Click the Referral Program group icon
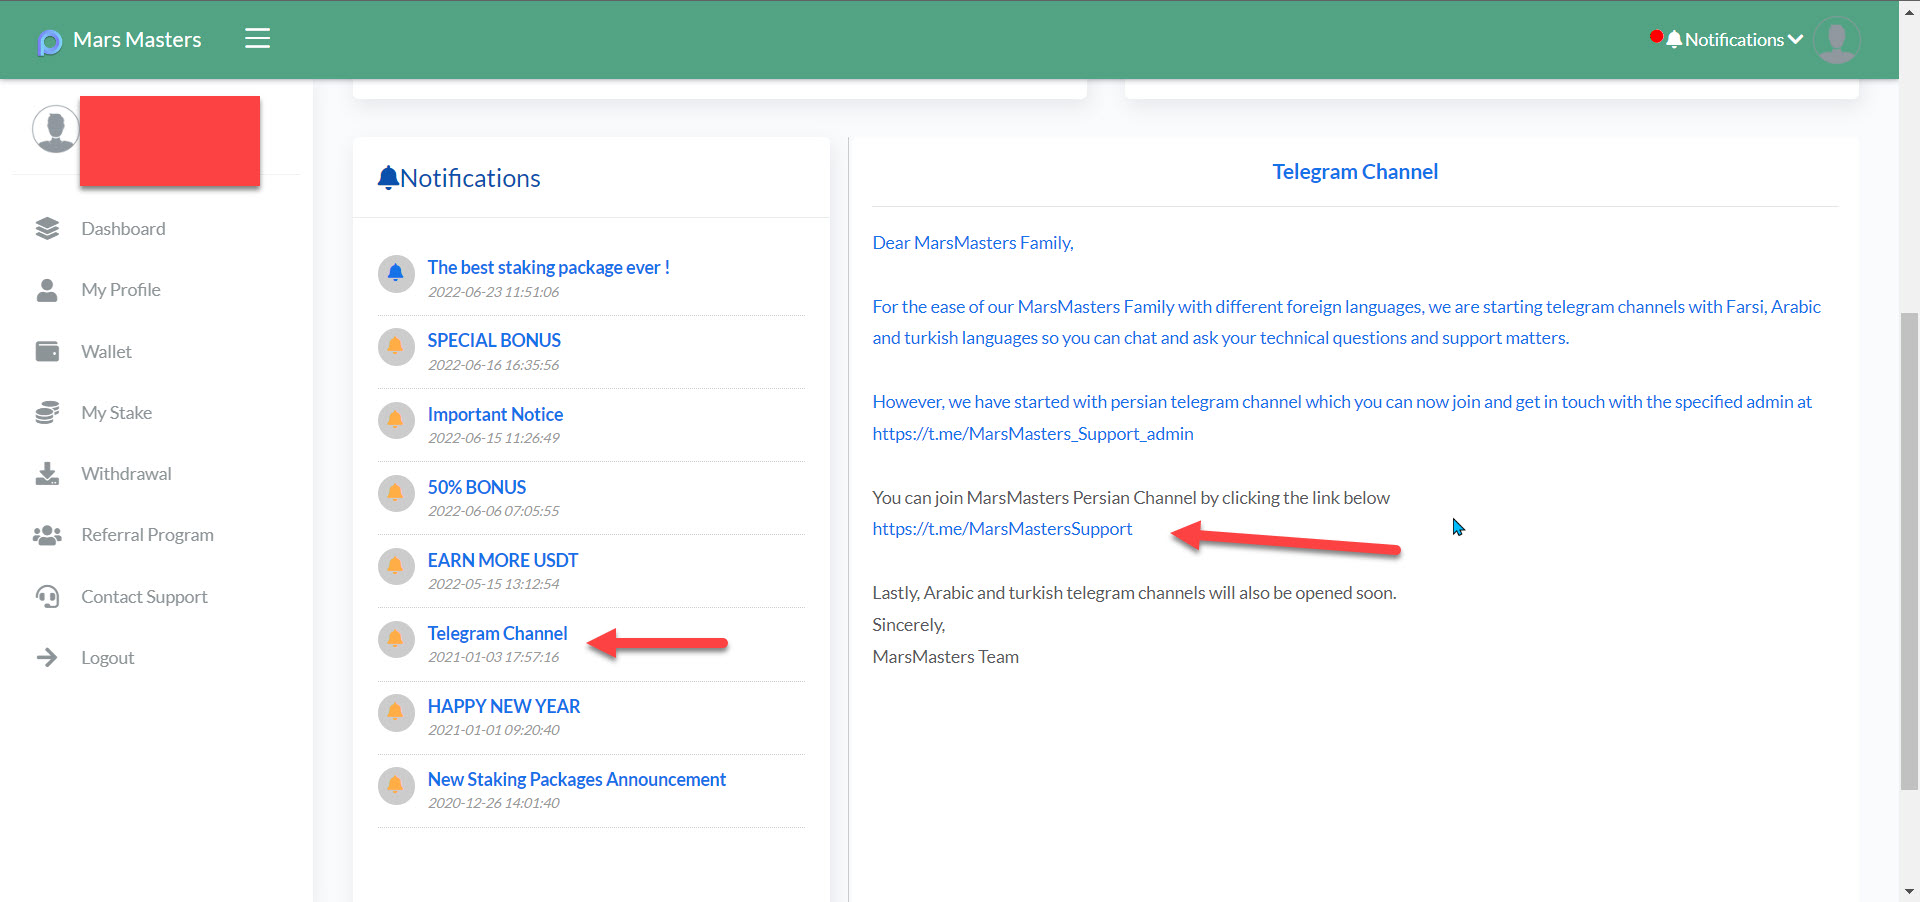Screen dimensions: 1920x902 [47, 535]
